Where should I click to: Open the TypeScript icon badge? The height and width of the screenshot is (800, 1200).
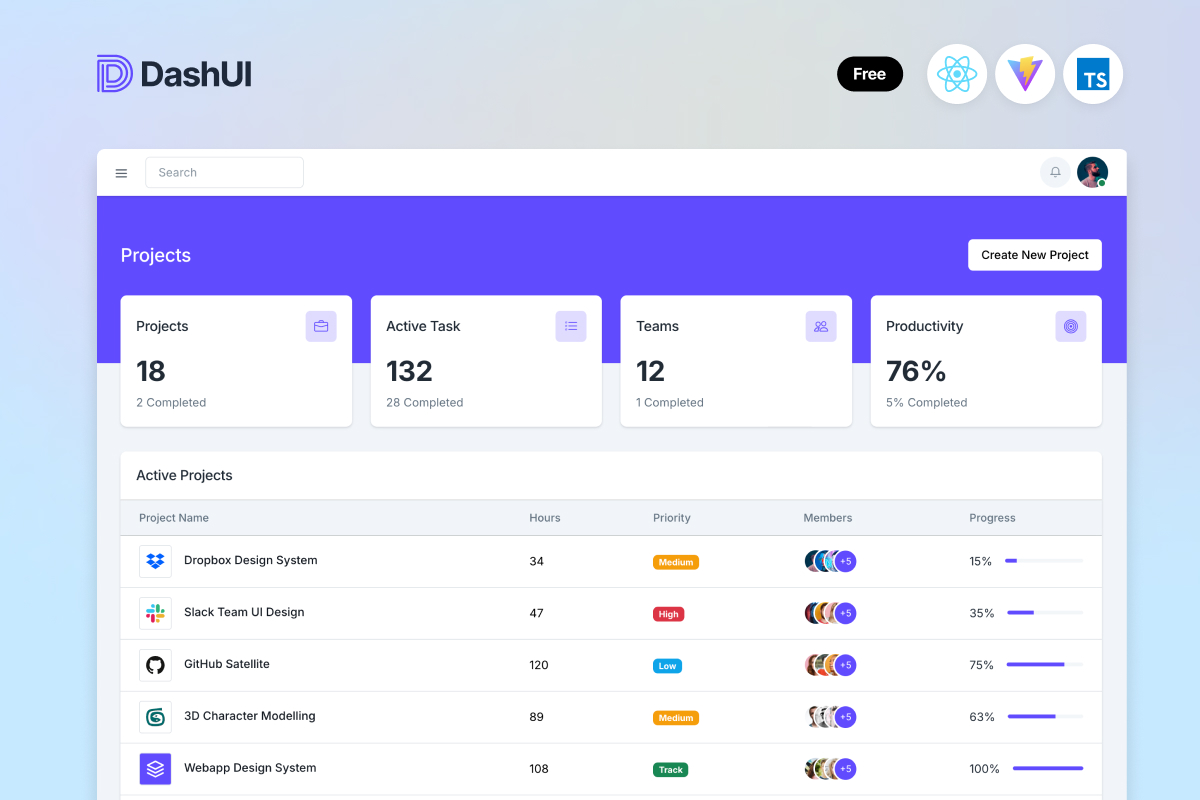point(1093,74)
